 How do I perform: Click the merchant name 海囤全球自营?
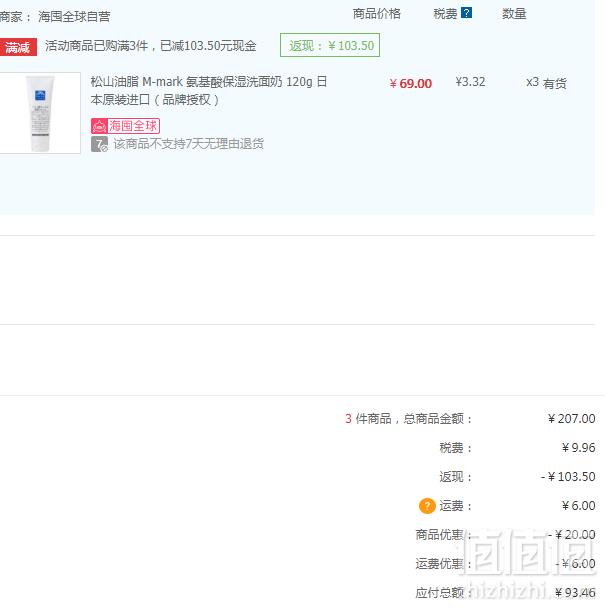tap(74, 17)
